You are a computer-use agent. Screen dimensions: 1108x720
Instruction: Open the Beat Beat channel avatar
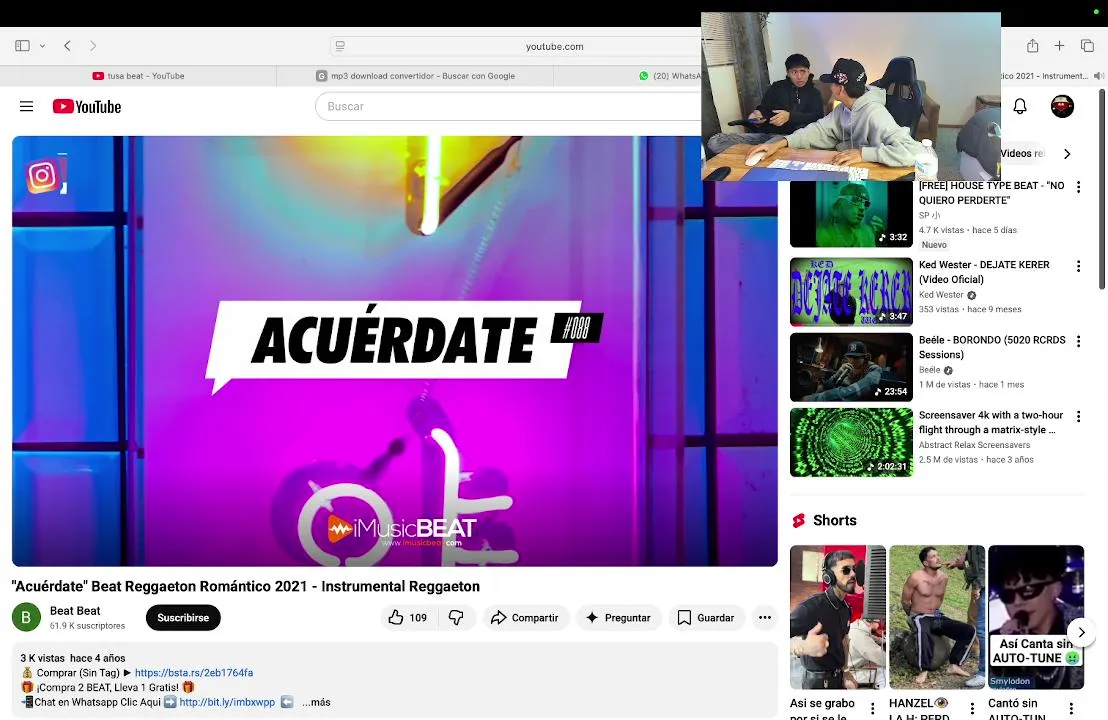tap(26, 617)
